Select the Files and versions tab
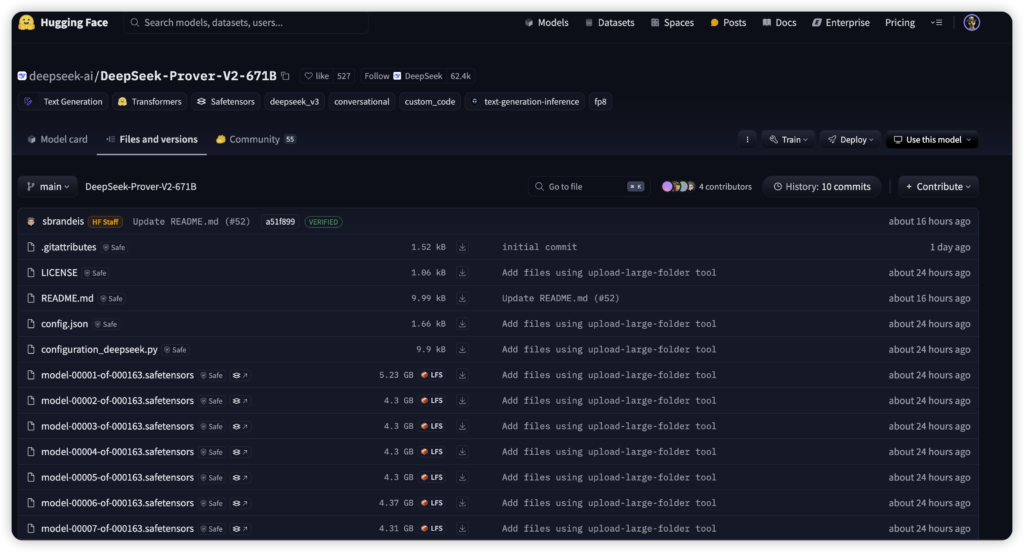Image resolution: width=1024 pixels, height=552 pixels. [152, 139]
